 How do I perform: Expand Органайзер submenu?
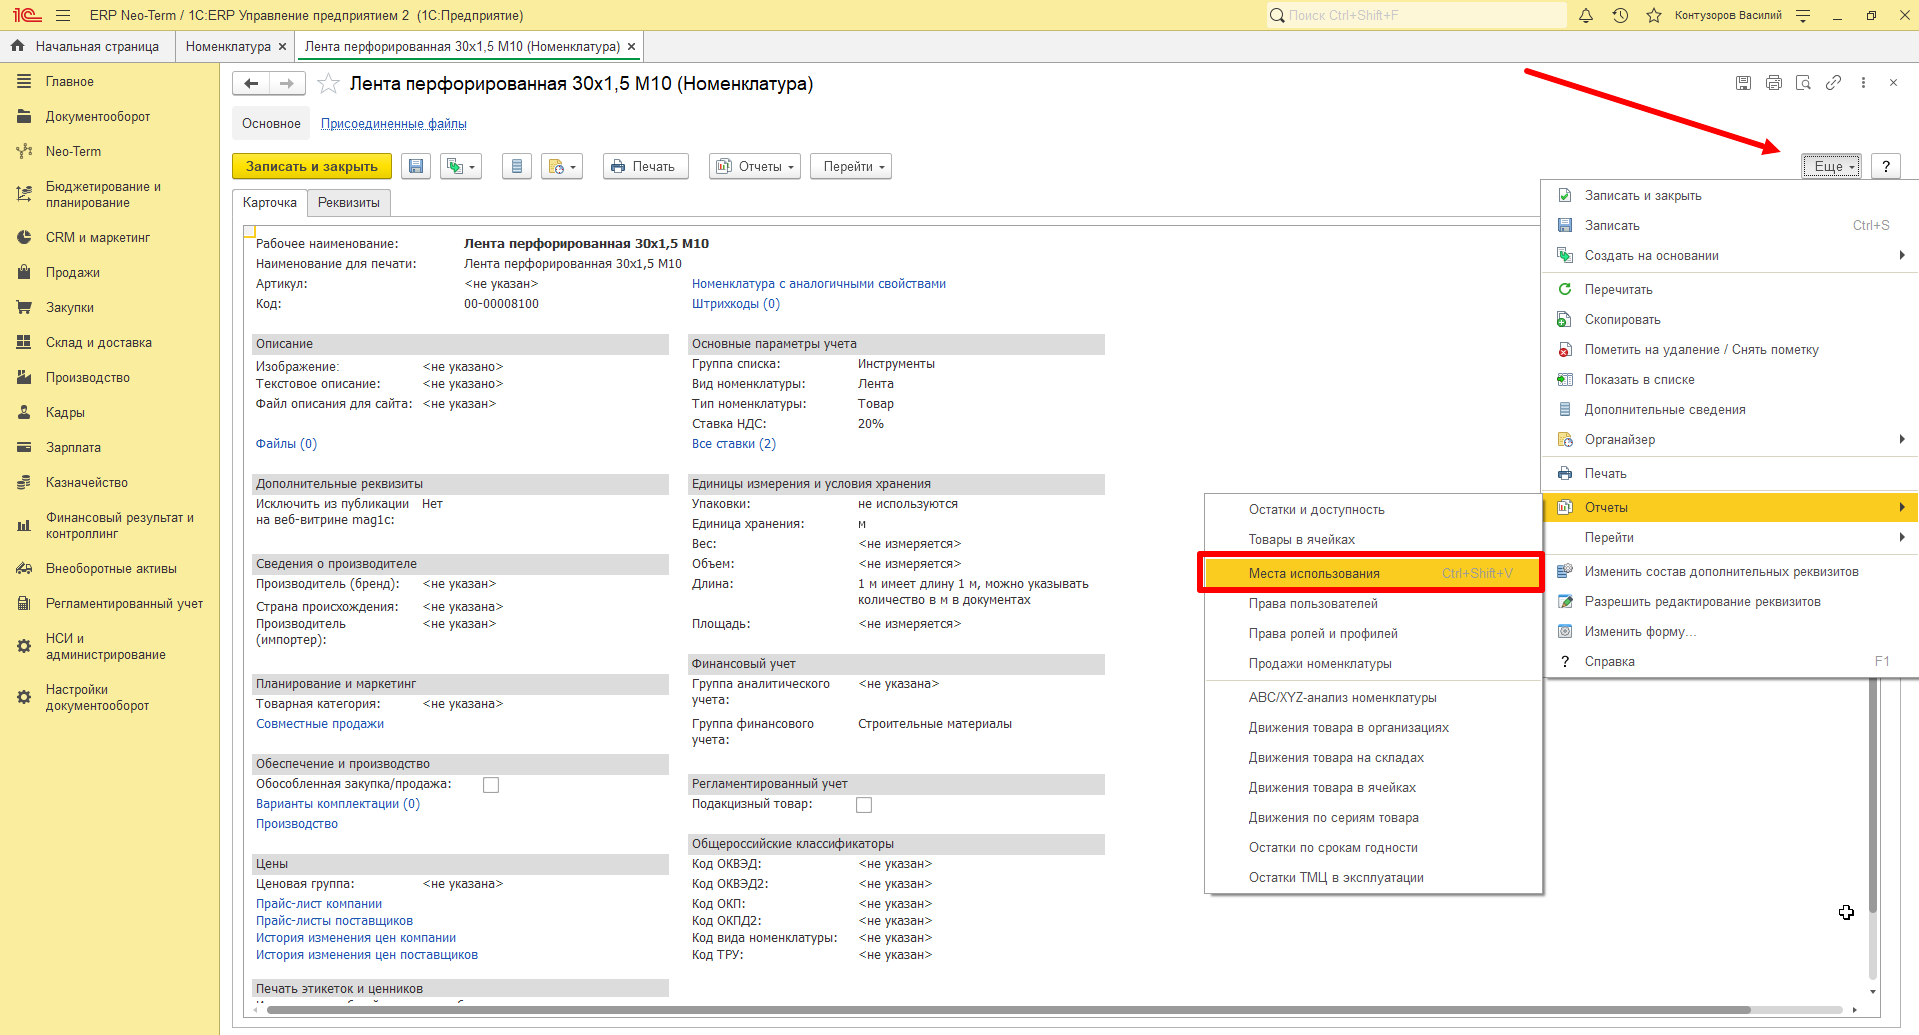pos(1730,440)
